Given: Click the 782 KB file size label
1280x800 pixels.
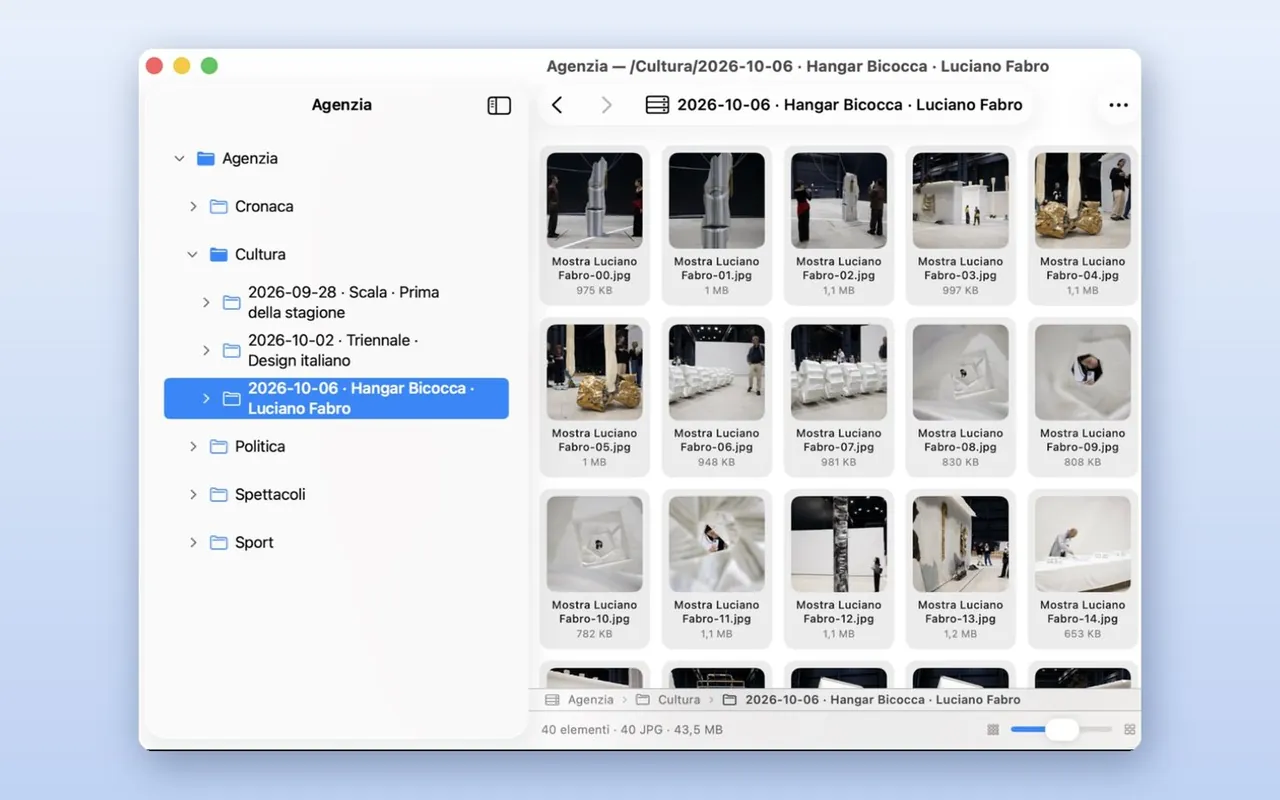Looking at the screenshot, I should pos(595,634).
